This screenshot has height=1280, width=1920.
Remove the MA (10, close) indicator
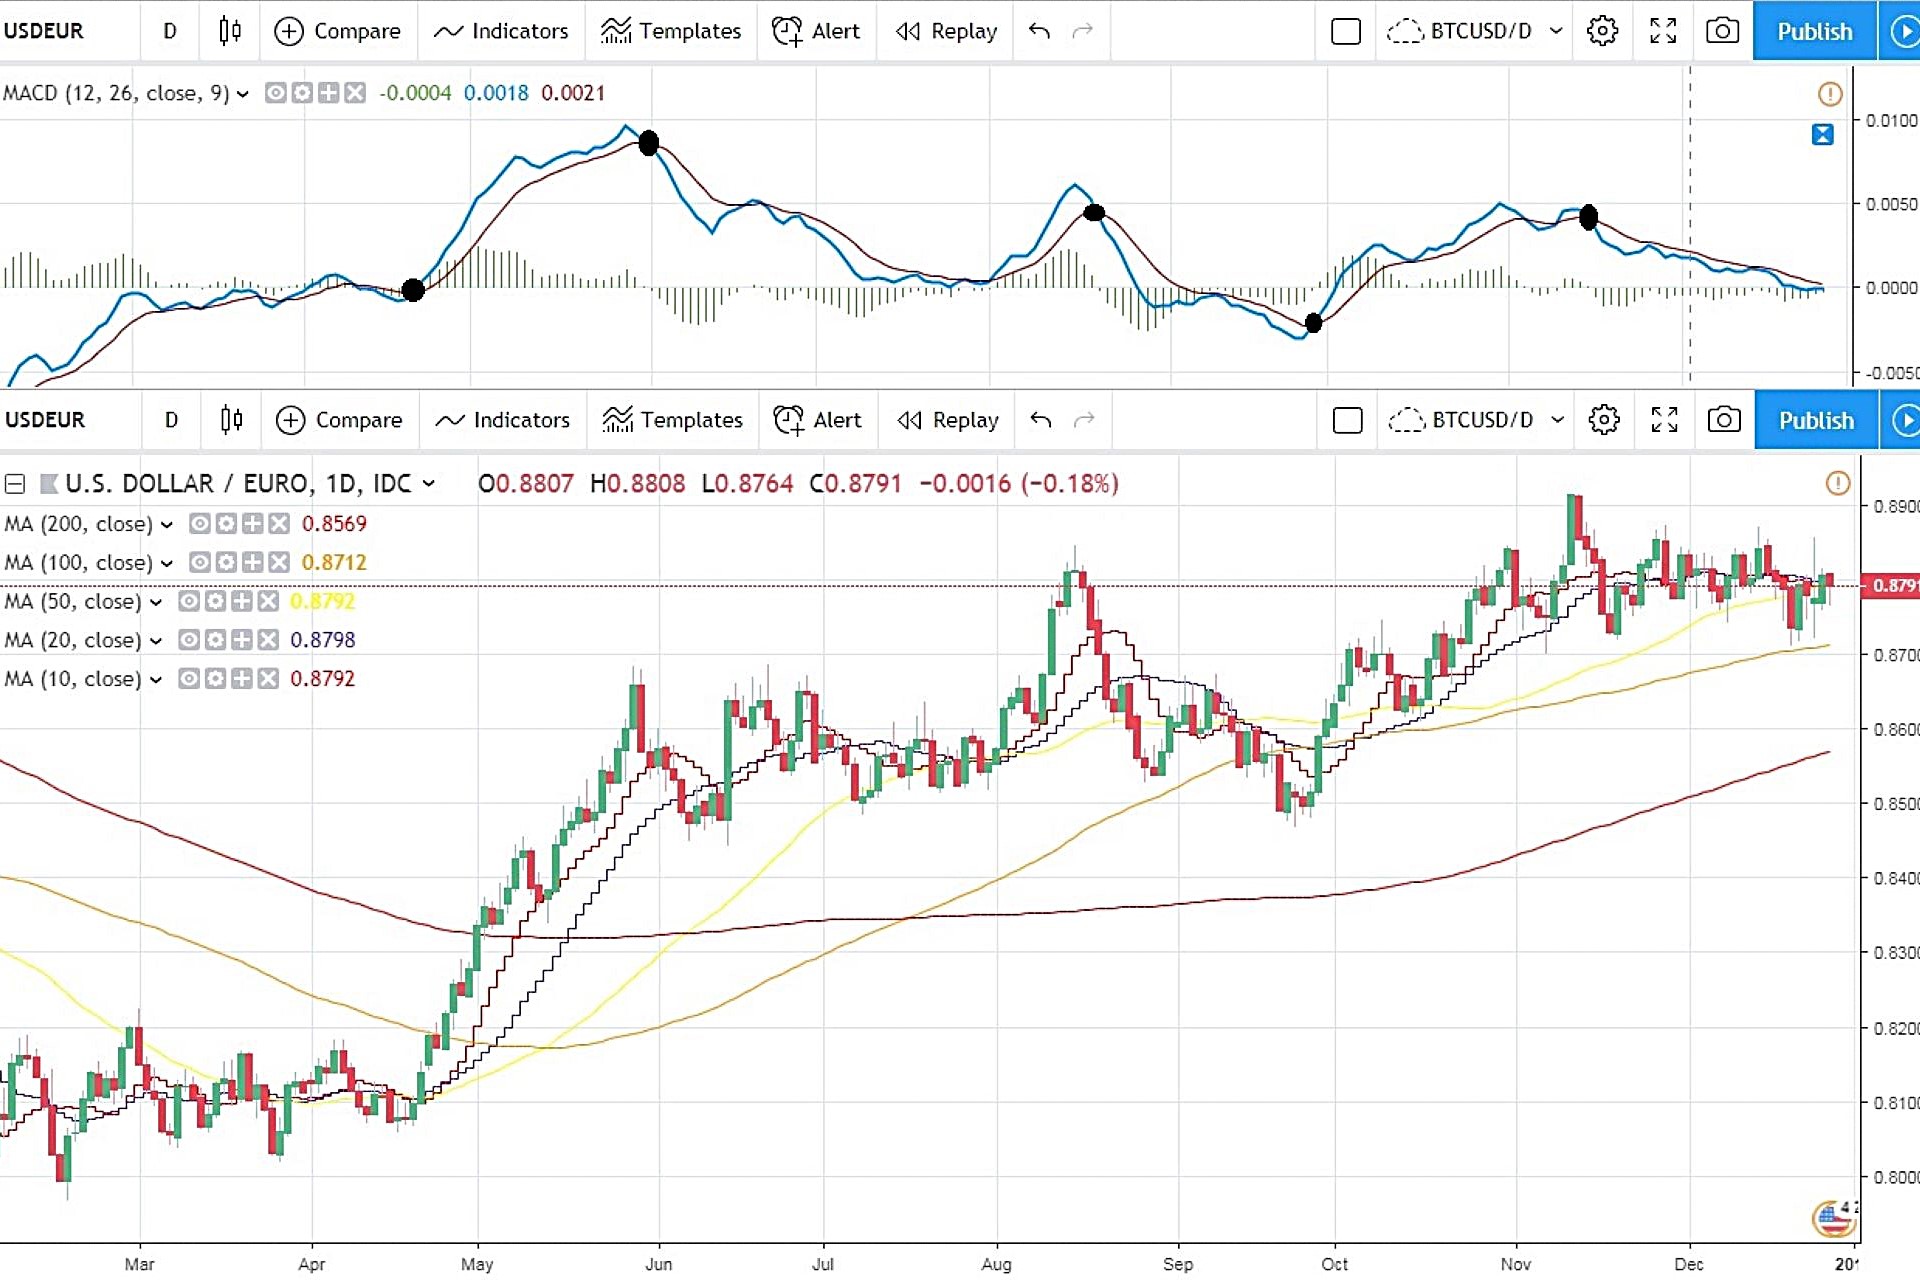pyautogui.click(x=268, y=679)
